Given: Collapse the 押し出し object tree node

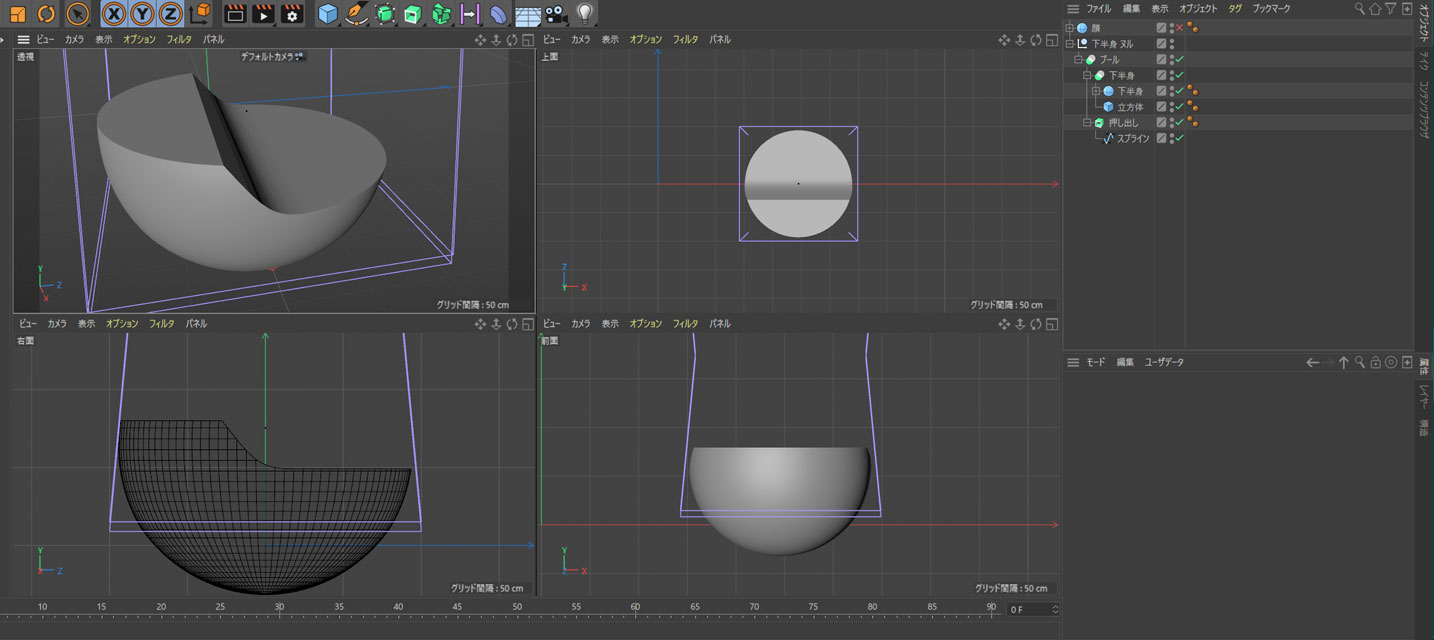Looking at the screenshot, I should [x=1087, y=123].
